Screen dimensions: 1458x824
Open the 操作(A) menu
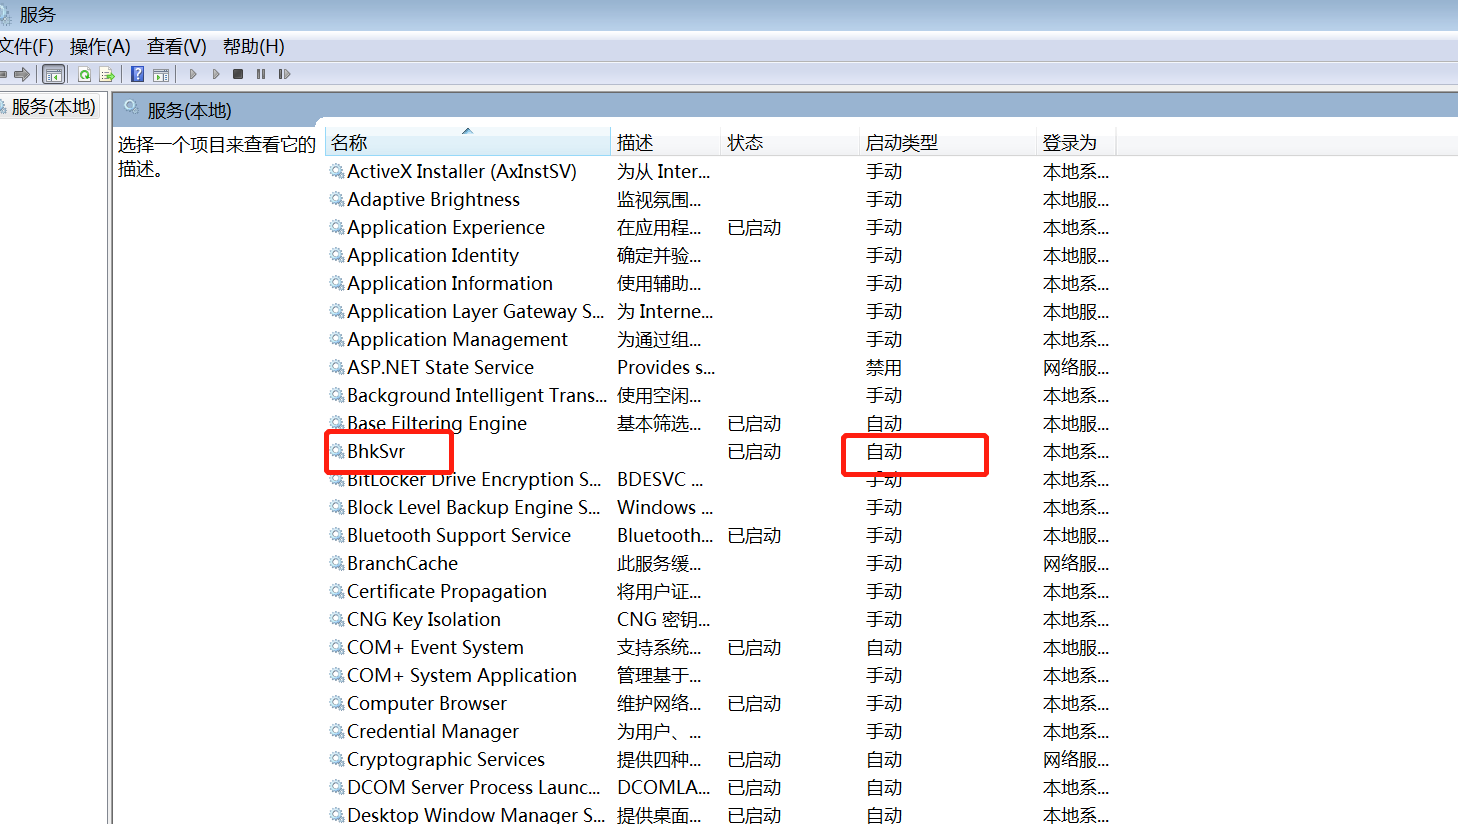[x=100, y=47]
